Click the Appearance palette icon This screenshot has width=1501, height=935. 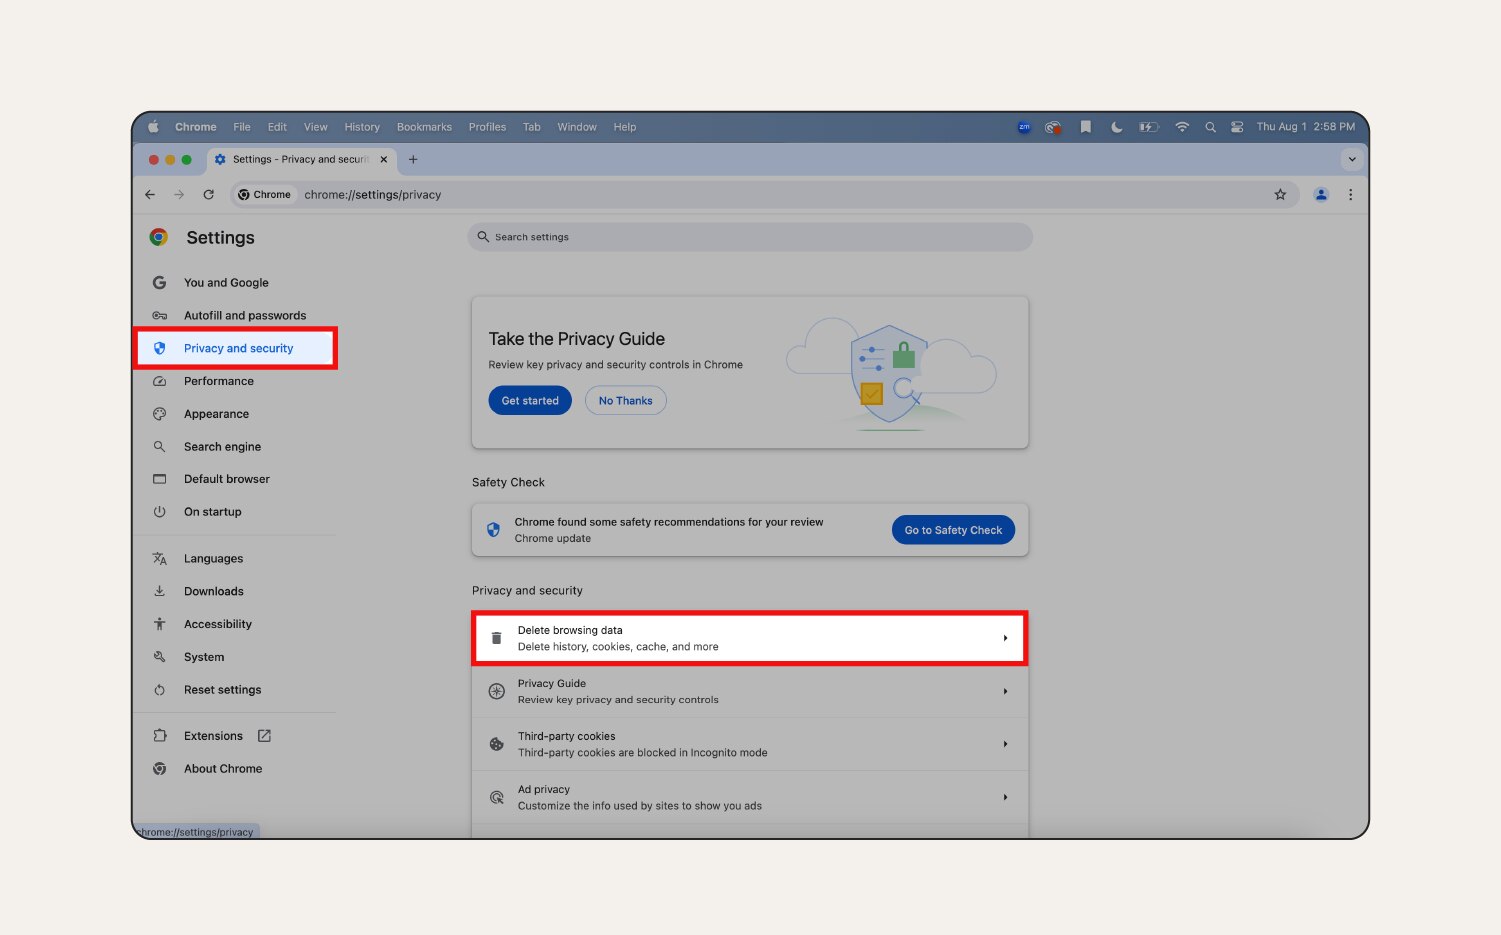(159, 414)
